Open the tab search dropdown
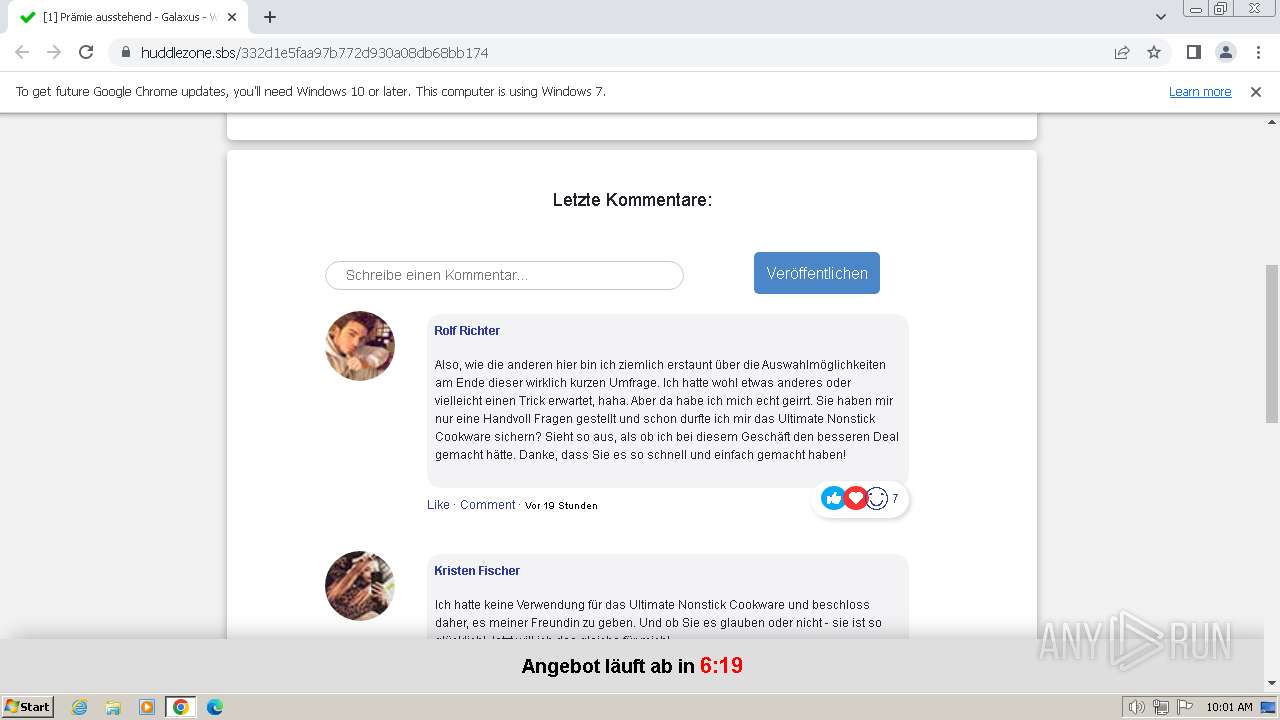This screenshot has height=720, width=1280. (x=1160, y=17)
